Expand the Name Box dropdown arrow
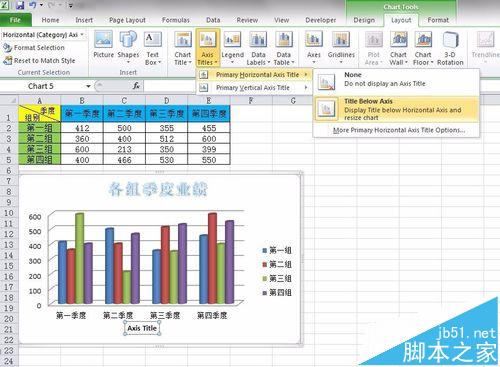This screenshot has width=500, height=367. point(88,86)
